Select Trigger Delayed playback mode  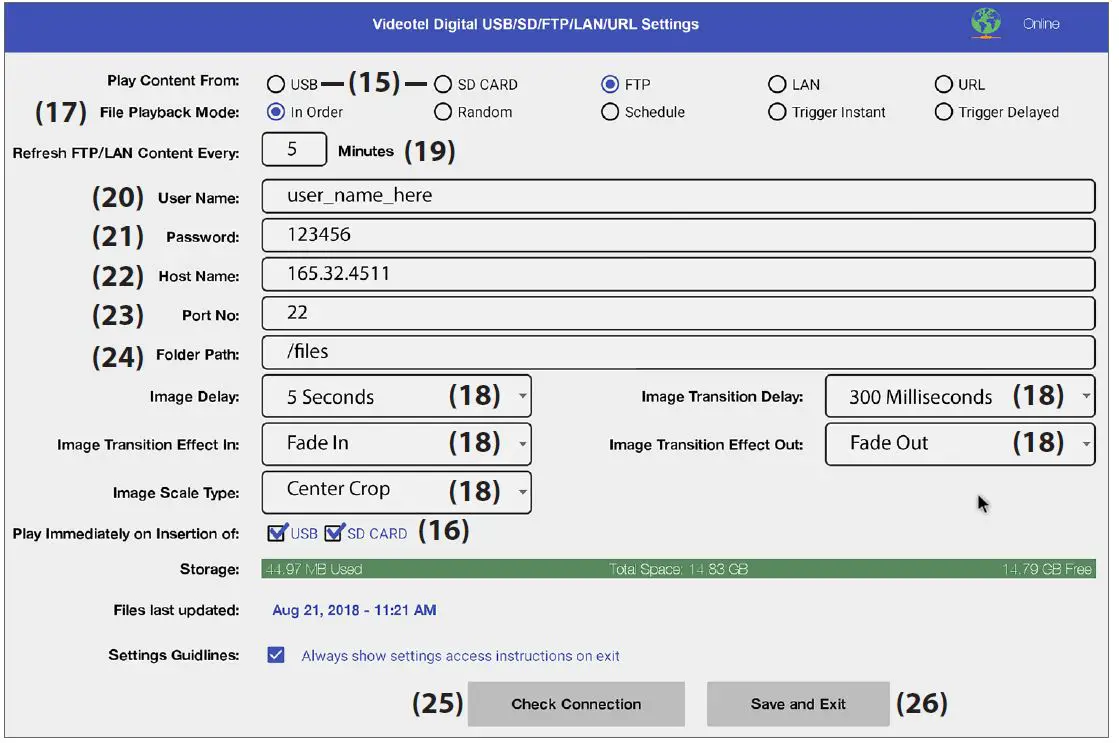click(943, 112)
